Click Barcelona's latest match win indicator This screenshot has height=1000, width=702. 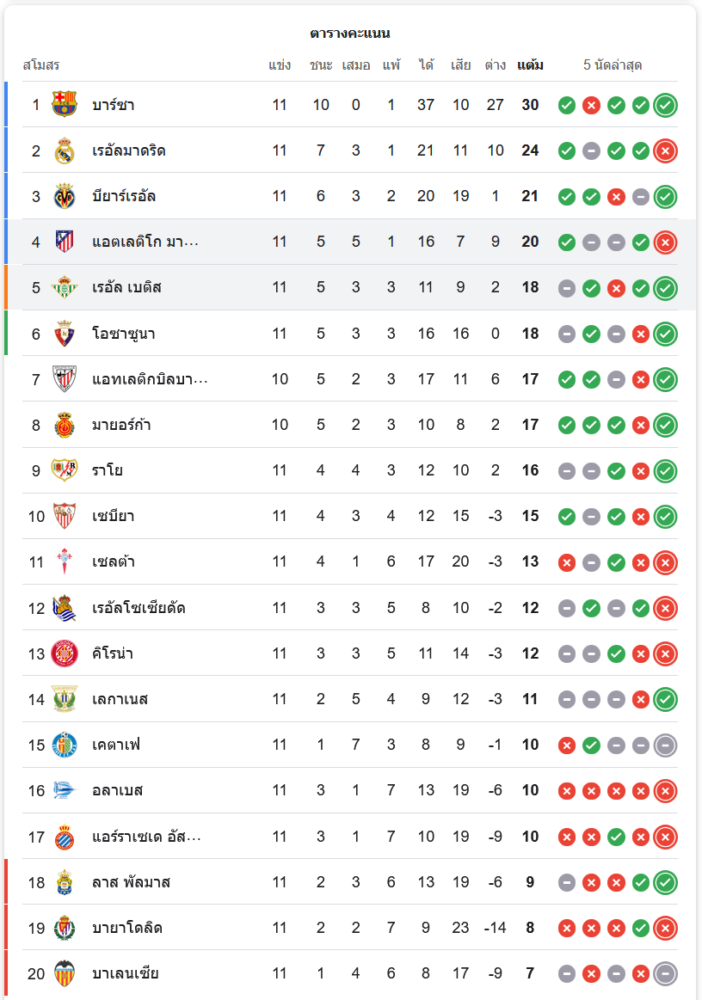coord(665,105)
